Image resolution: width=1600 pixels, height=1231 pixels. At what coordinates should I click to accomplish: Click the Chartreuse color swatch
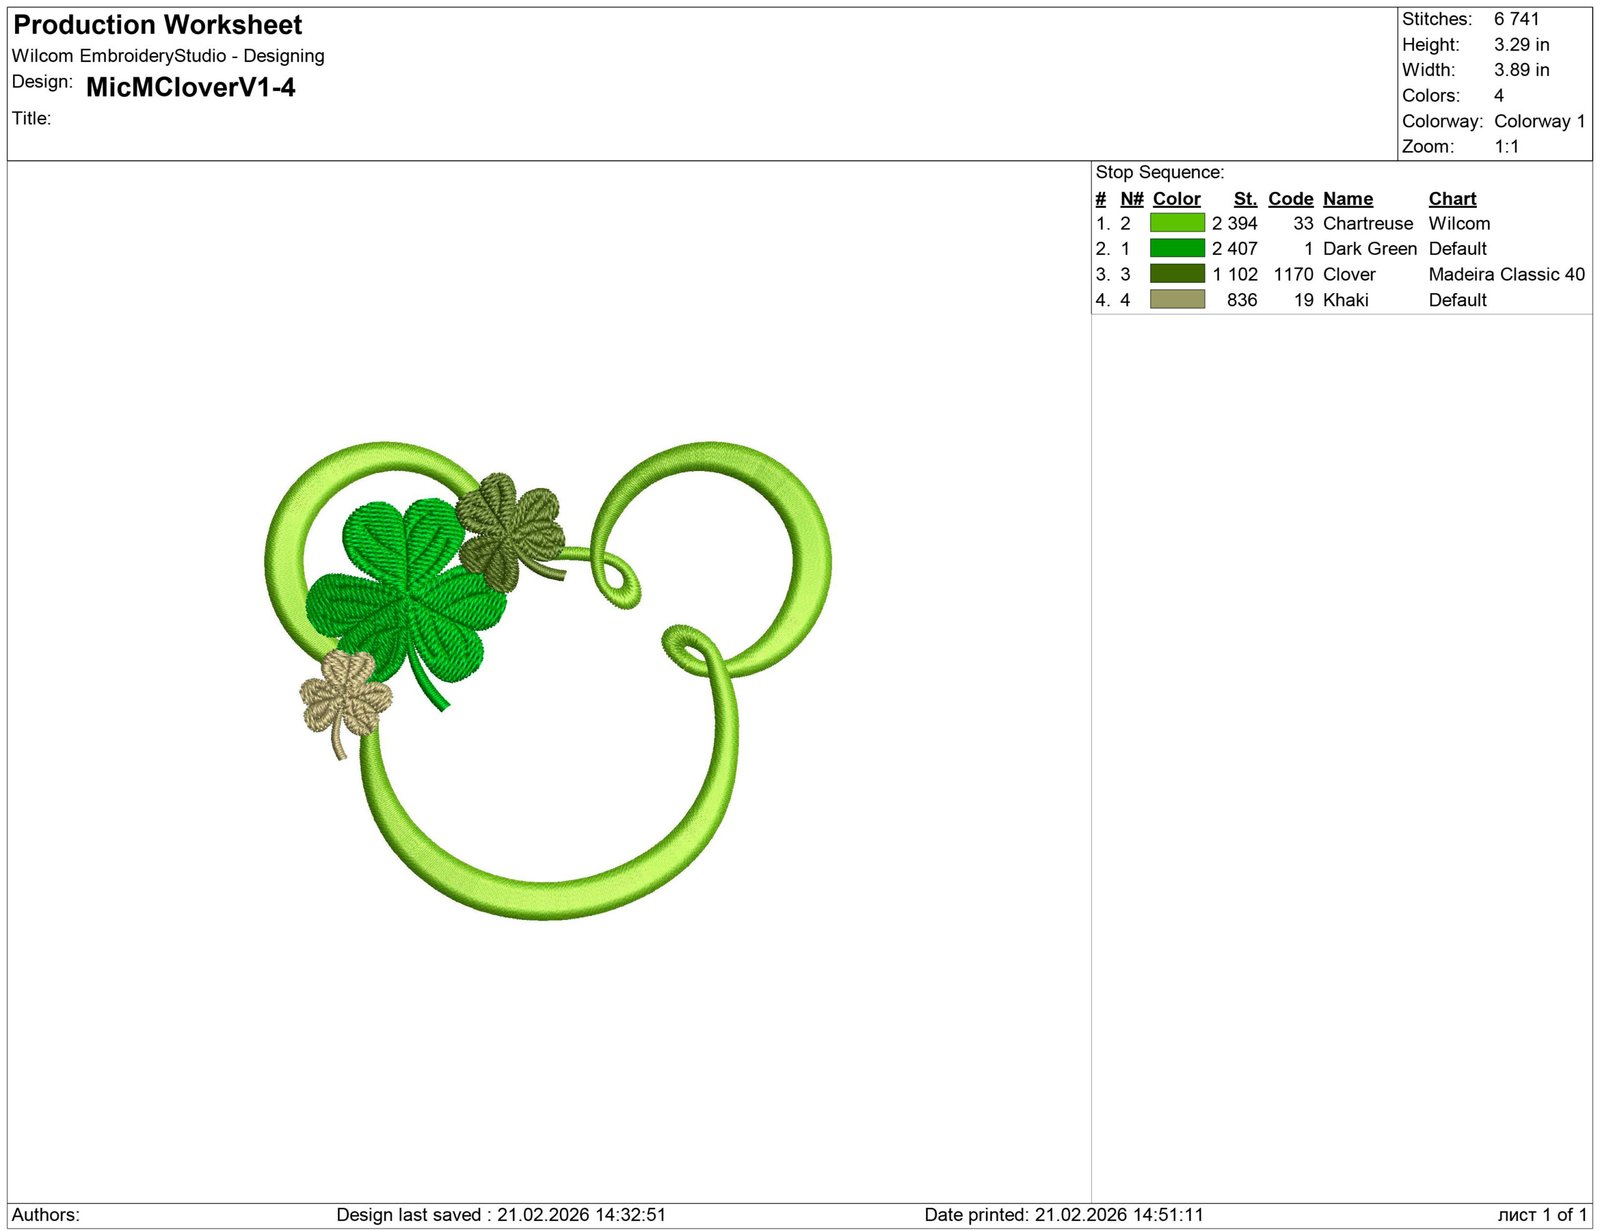coord(1177,223)
